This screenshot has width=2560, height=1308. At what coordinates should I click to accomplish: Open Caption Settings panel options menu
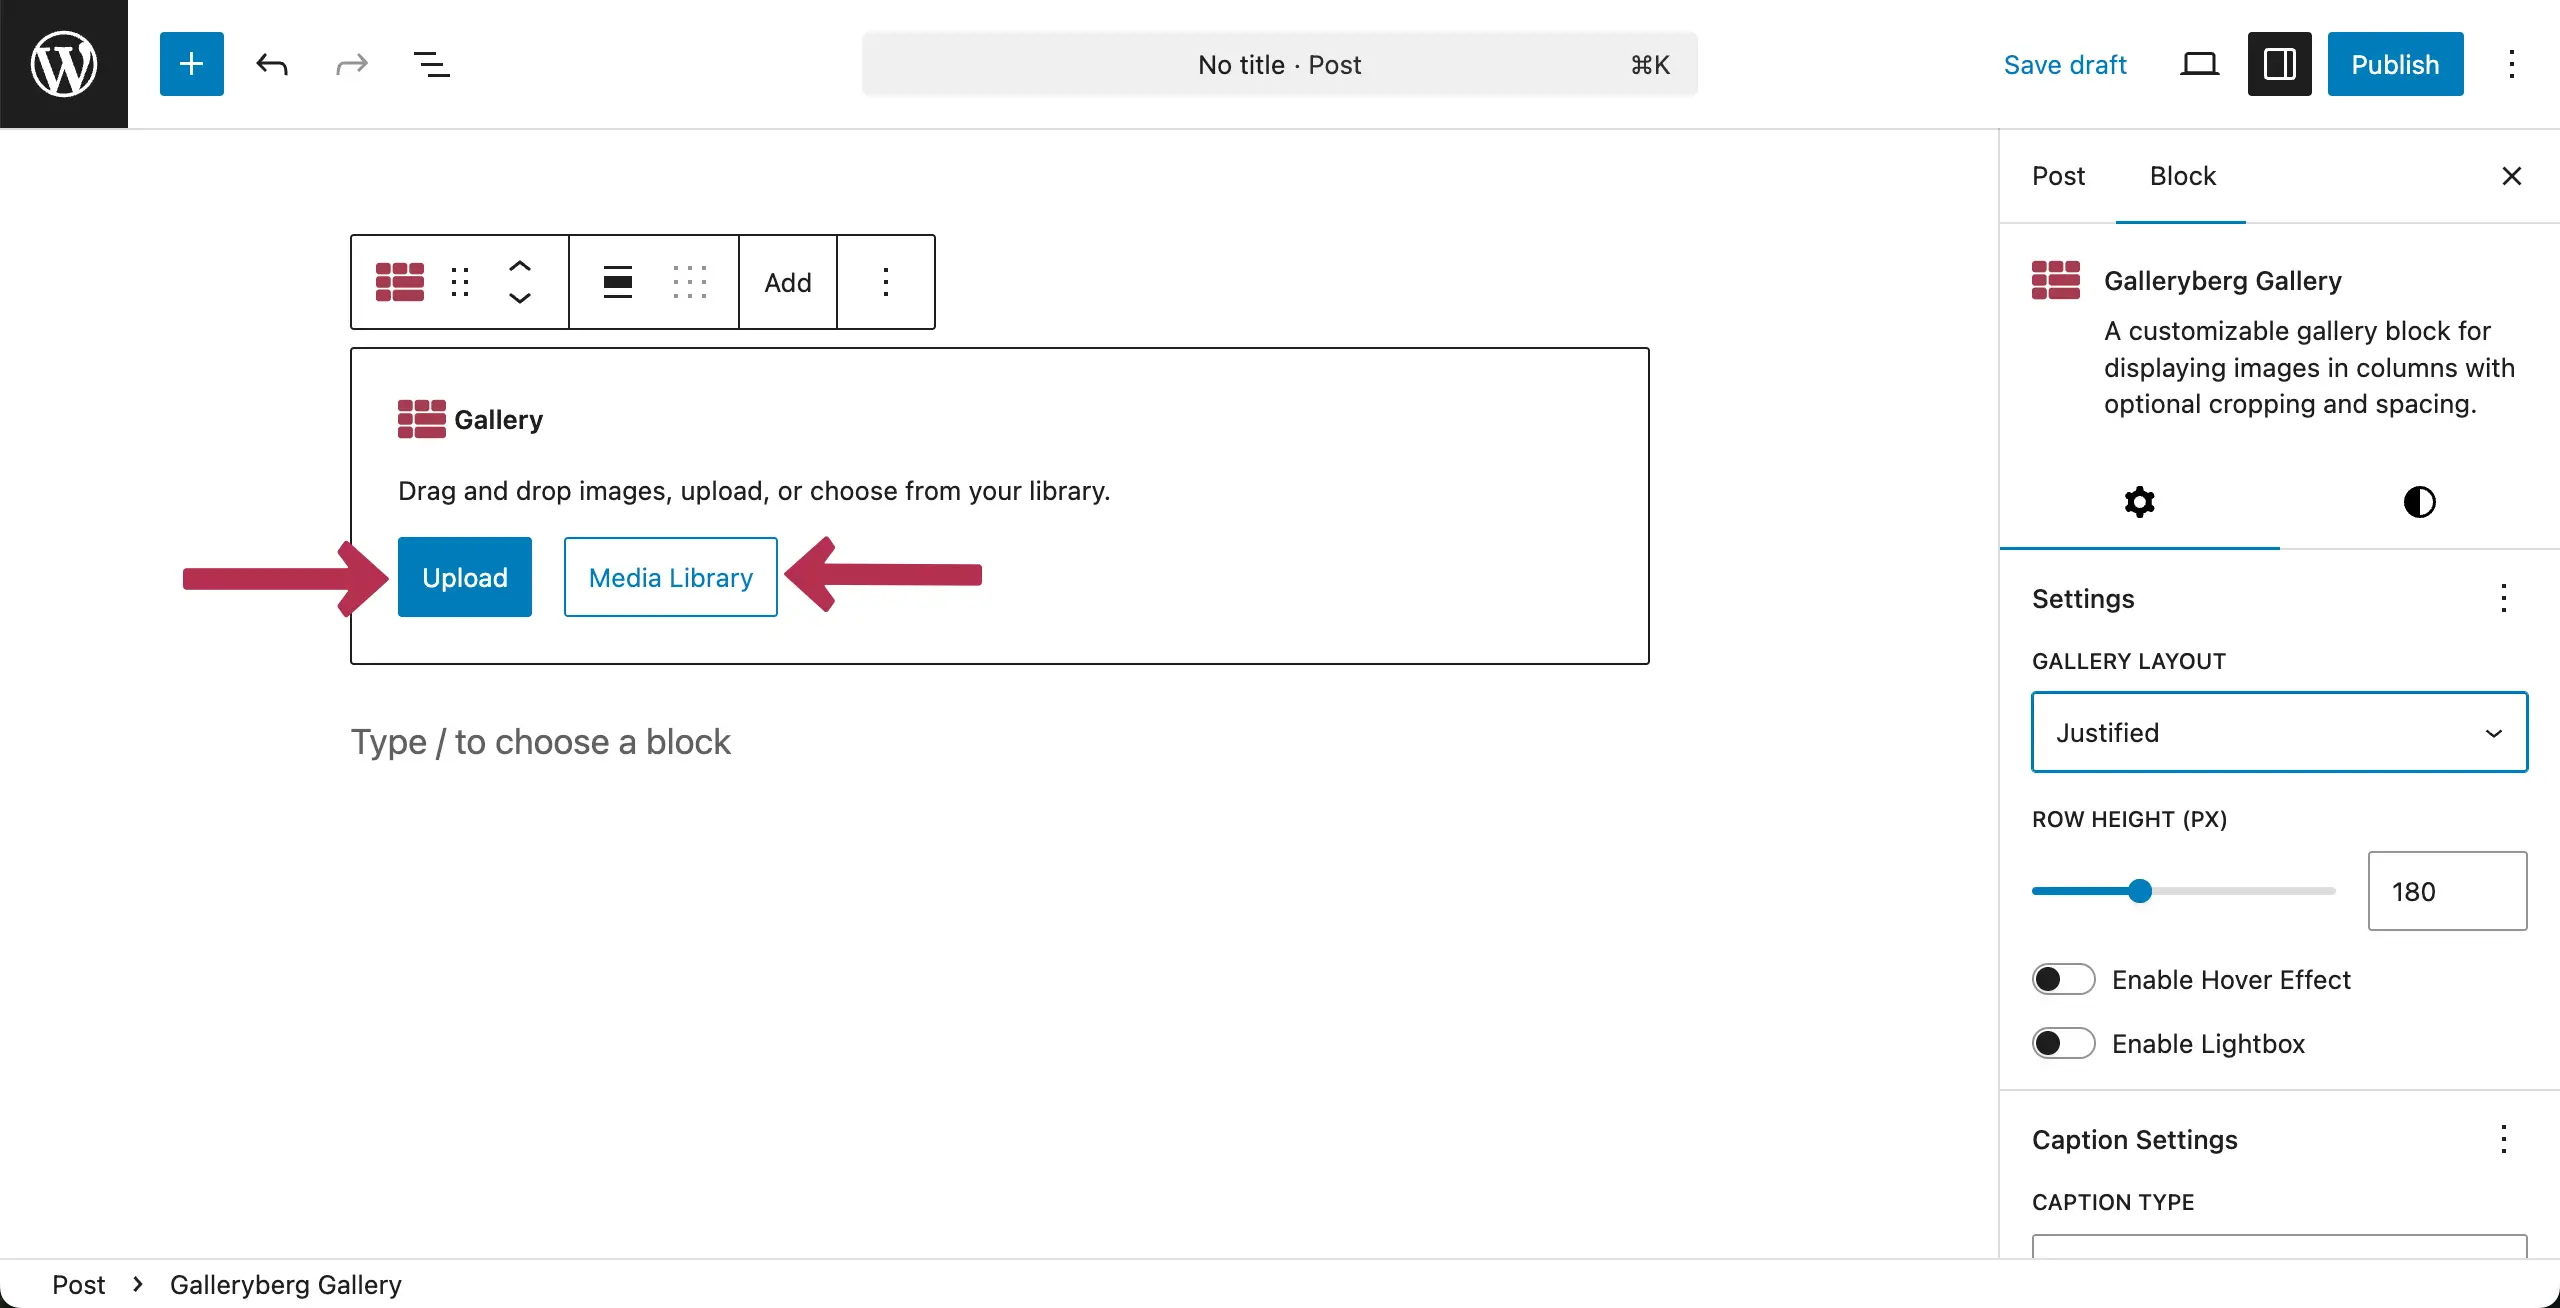pos(2503,1140)
